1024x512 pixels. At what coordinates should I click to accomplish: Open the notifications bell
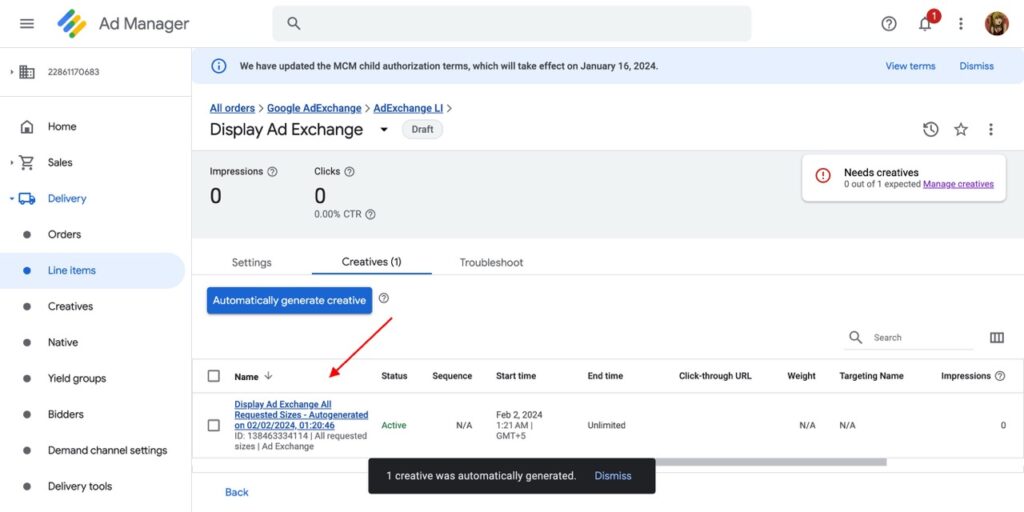pos(925,24)
